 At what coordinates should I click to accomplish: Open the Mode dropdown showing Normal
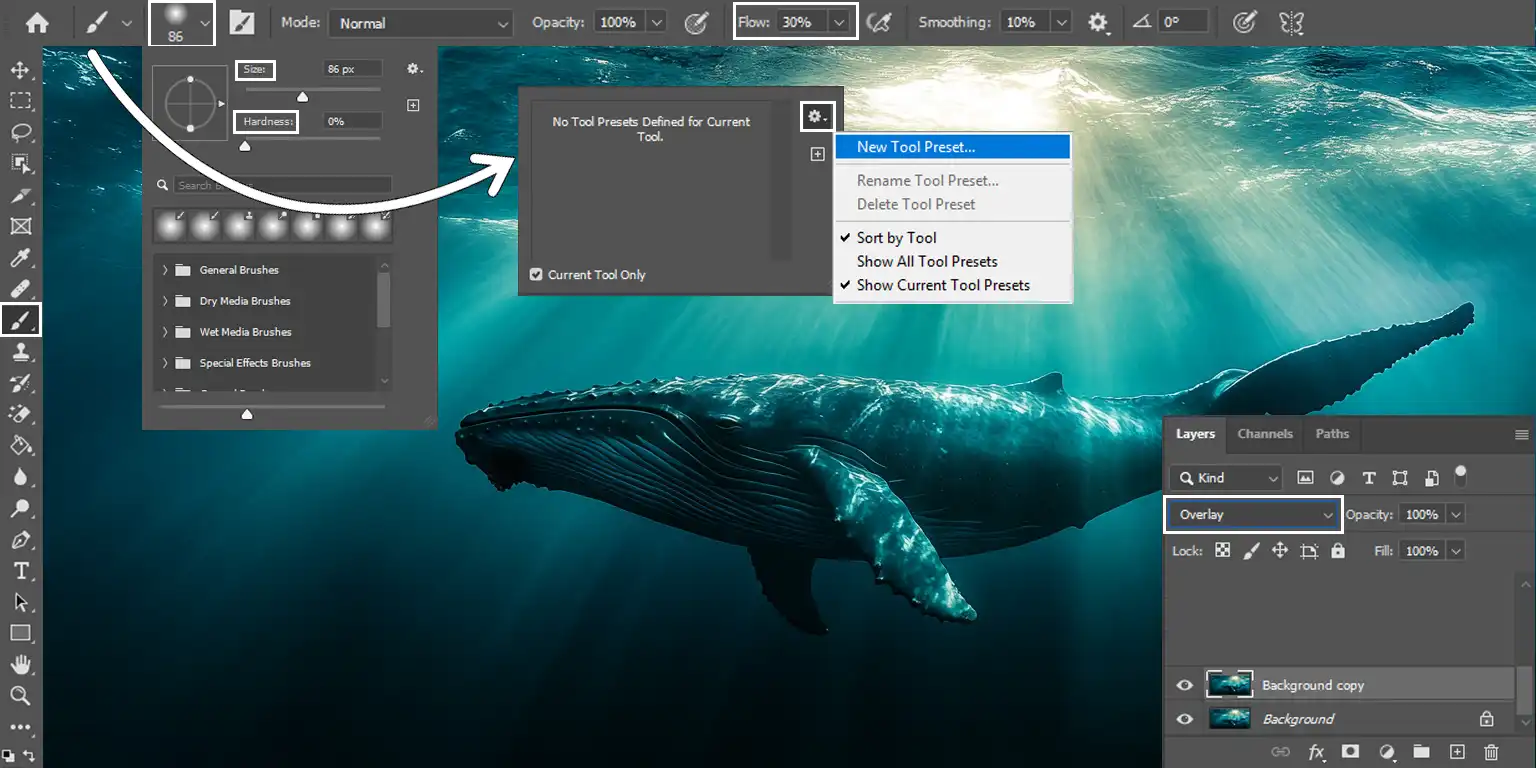421,23
